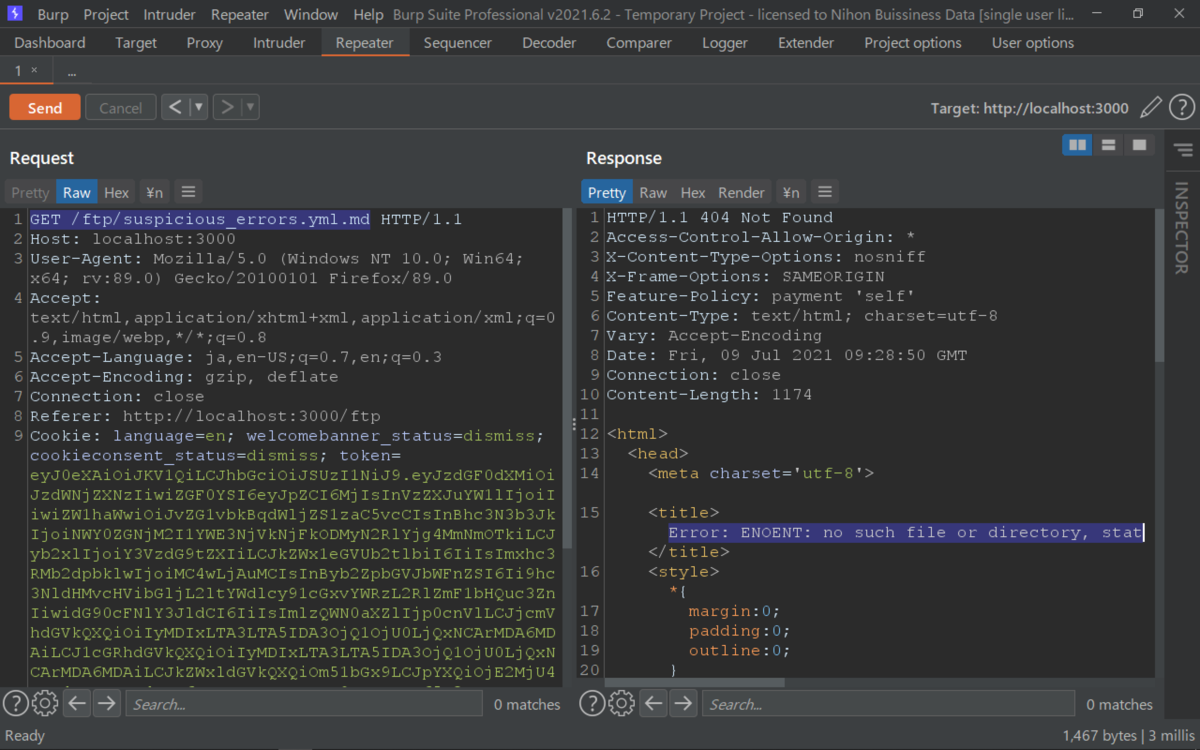Image resolution: width=1200 pixels, height=750 pixels.
Task: Expand forward history dropdown arrow
Action: point(250,107)
